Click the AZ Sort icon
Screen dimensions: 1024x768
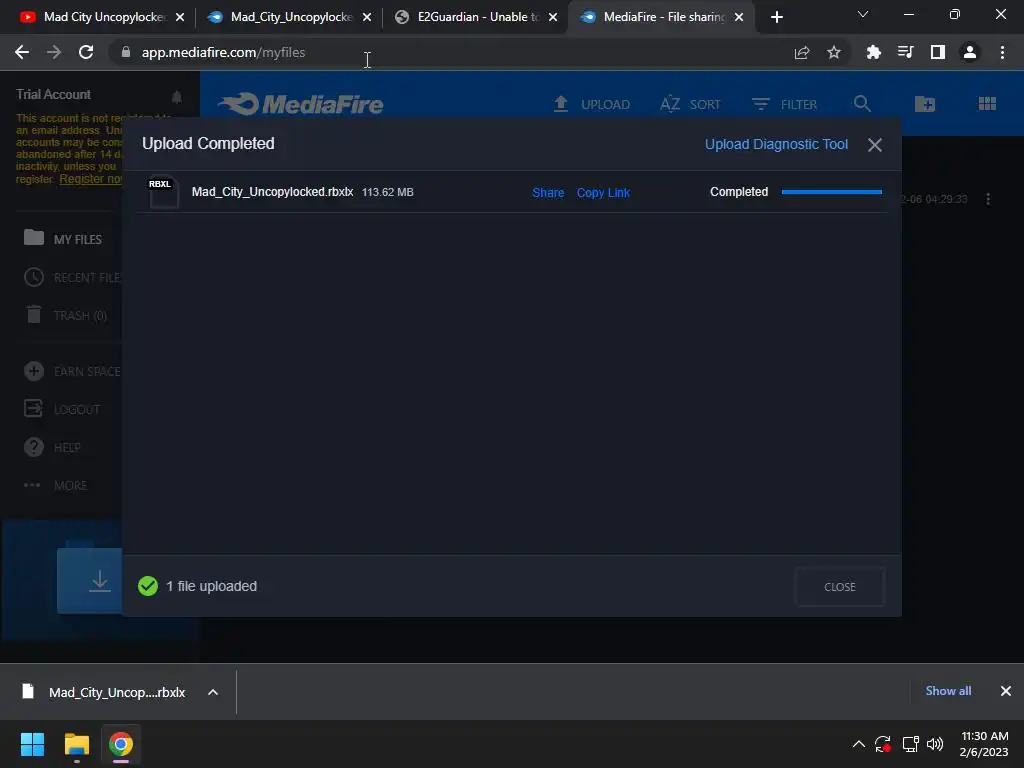pos(670,104)
